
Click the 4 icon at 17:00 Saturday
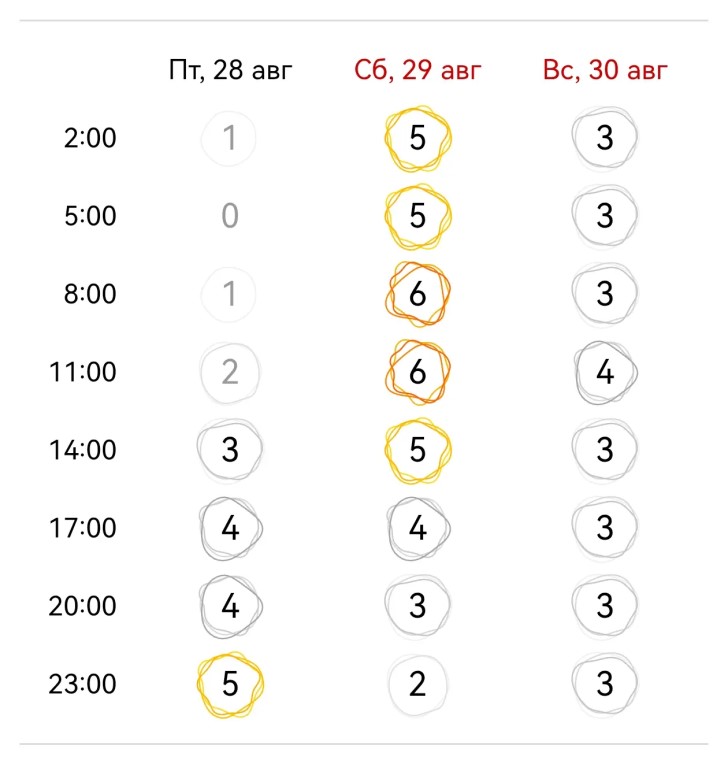[x=417, y=528]
